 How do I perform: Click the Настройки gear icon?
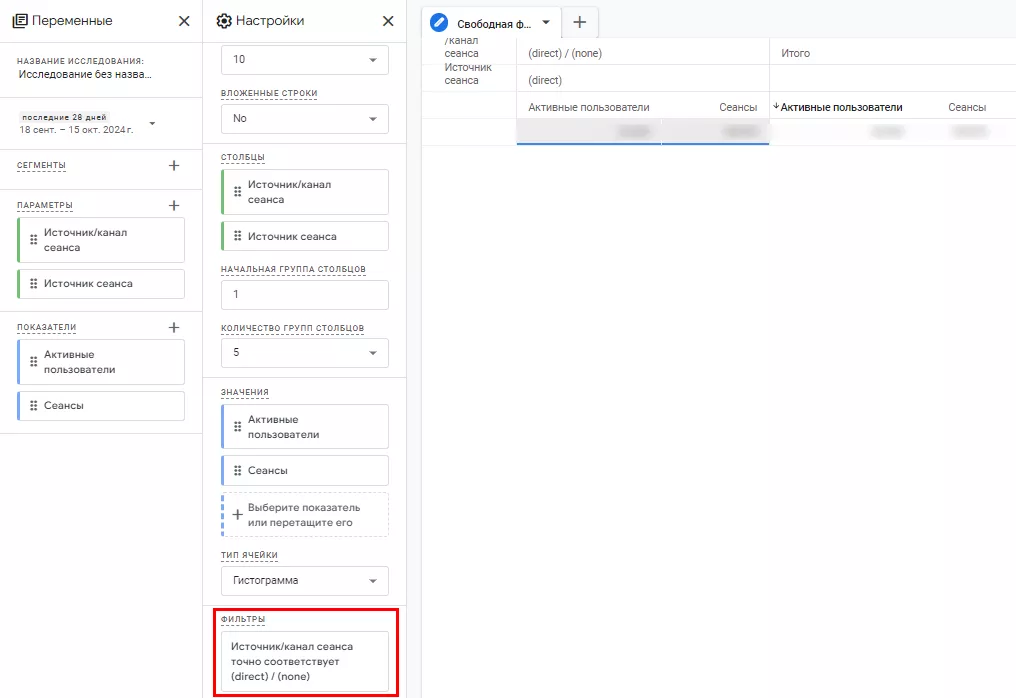point(224,21)
